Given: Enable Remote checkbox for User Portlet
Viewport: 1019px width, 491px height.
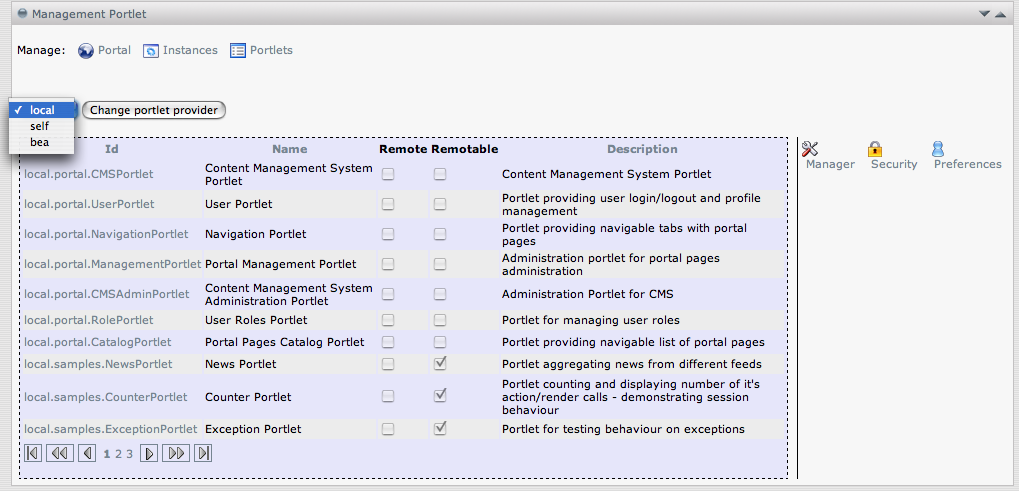Looking at the screenshot, I should (x=388, y=204).
